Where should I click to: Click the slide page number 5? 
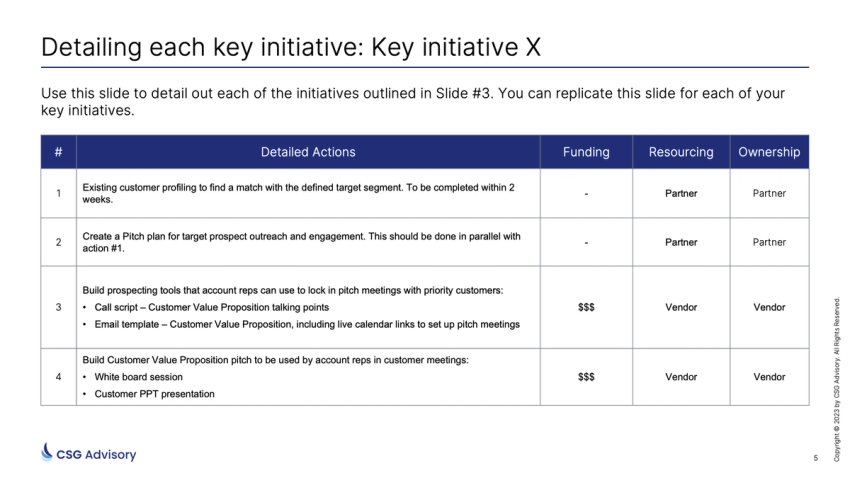coord(815,458)
